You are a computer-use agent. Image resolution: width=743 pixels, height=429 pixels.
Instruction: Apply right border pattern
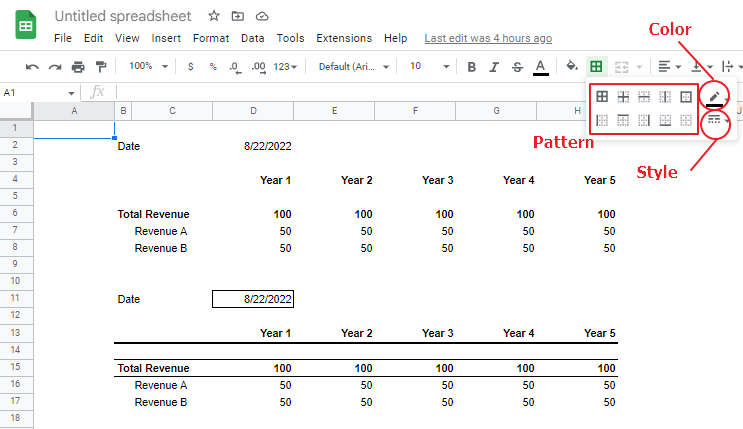pos(644,120)
